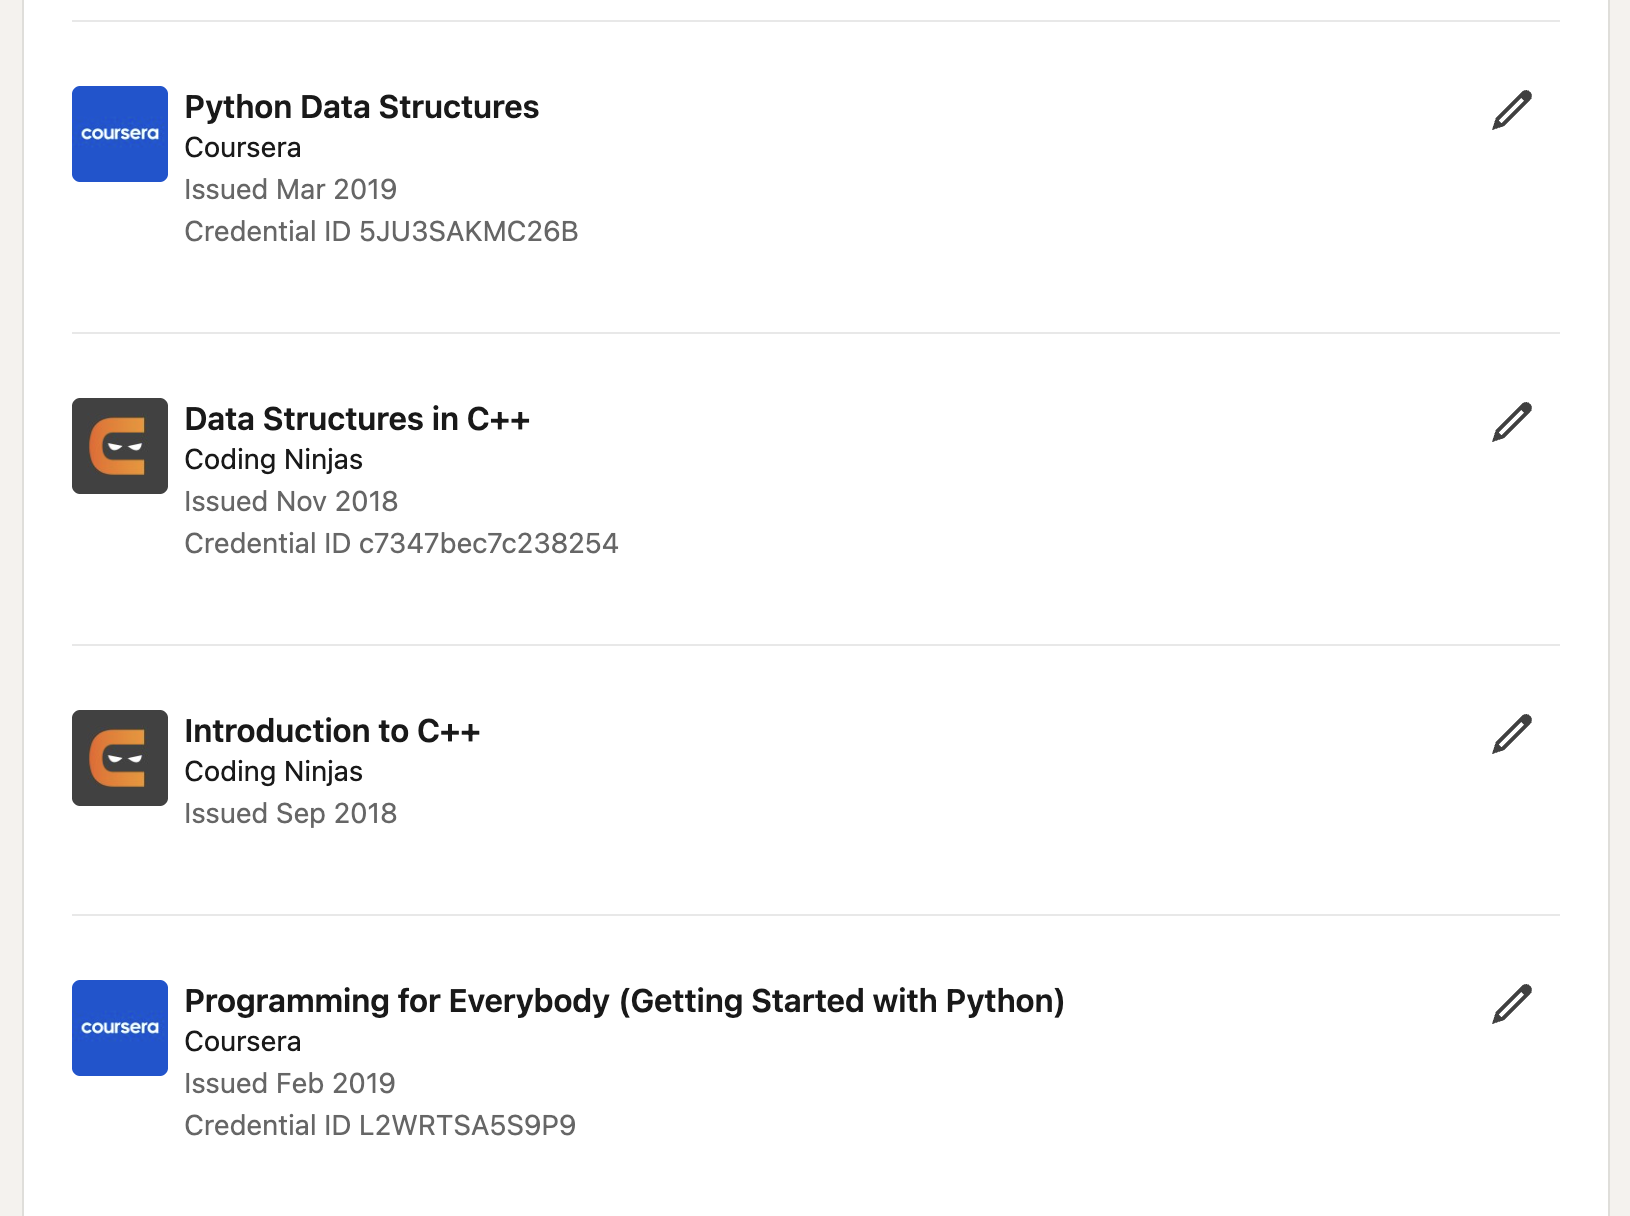This screenshot has height=1216, width=1630.
Task: Open the Data Structures in C++ title
Action: pyautogui.click(x=357, y=419)
